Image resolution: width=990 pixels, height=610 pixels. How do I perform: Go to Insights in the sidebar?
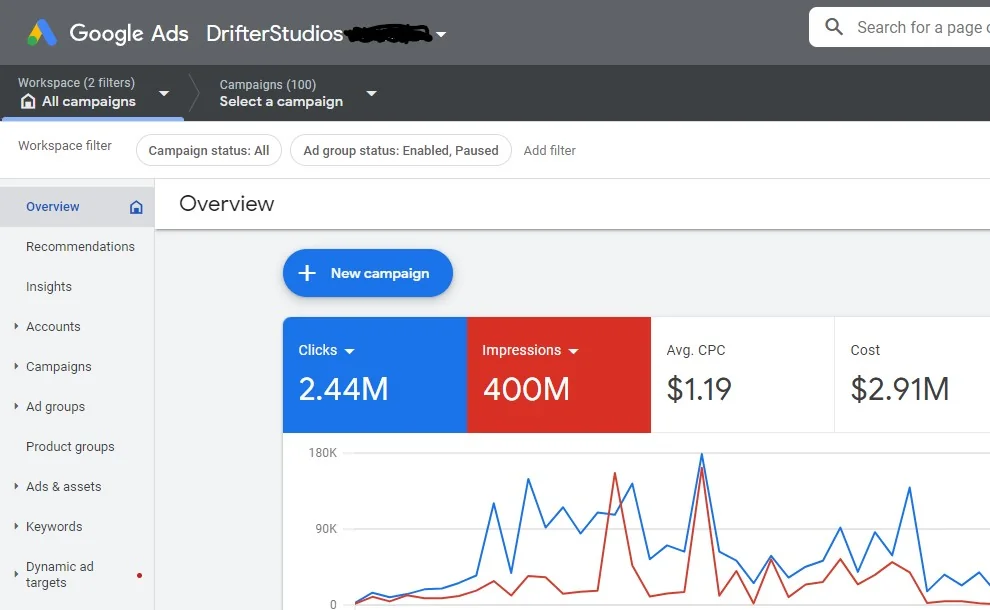(49, 287)
